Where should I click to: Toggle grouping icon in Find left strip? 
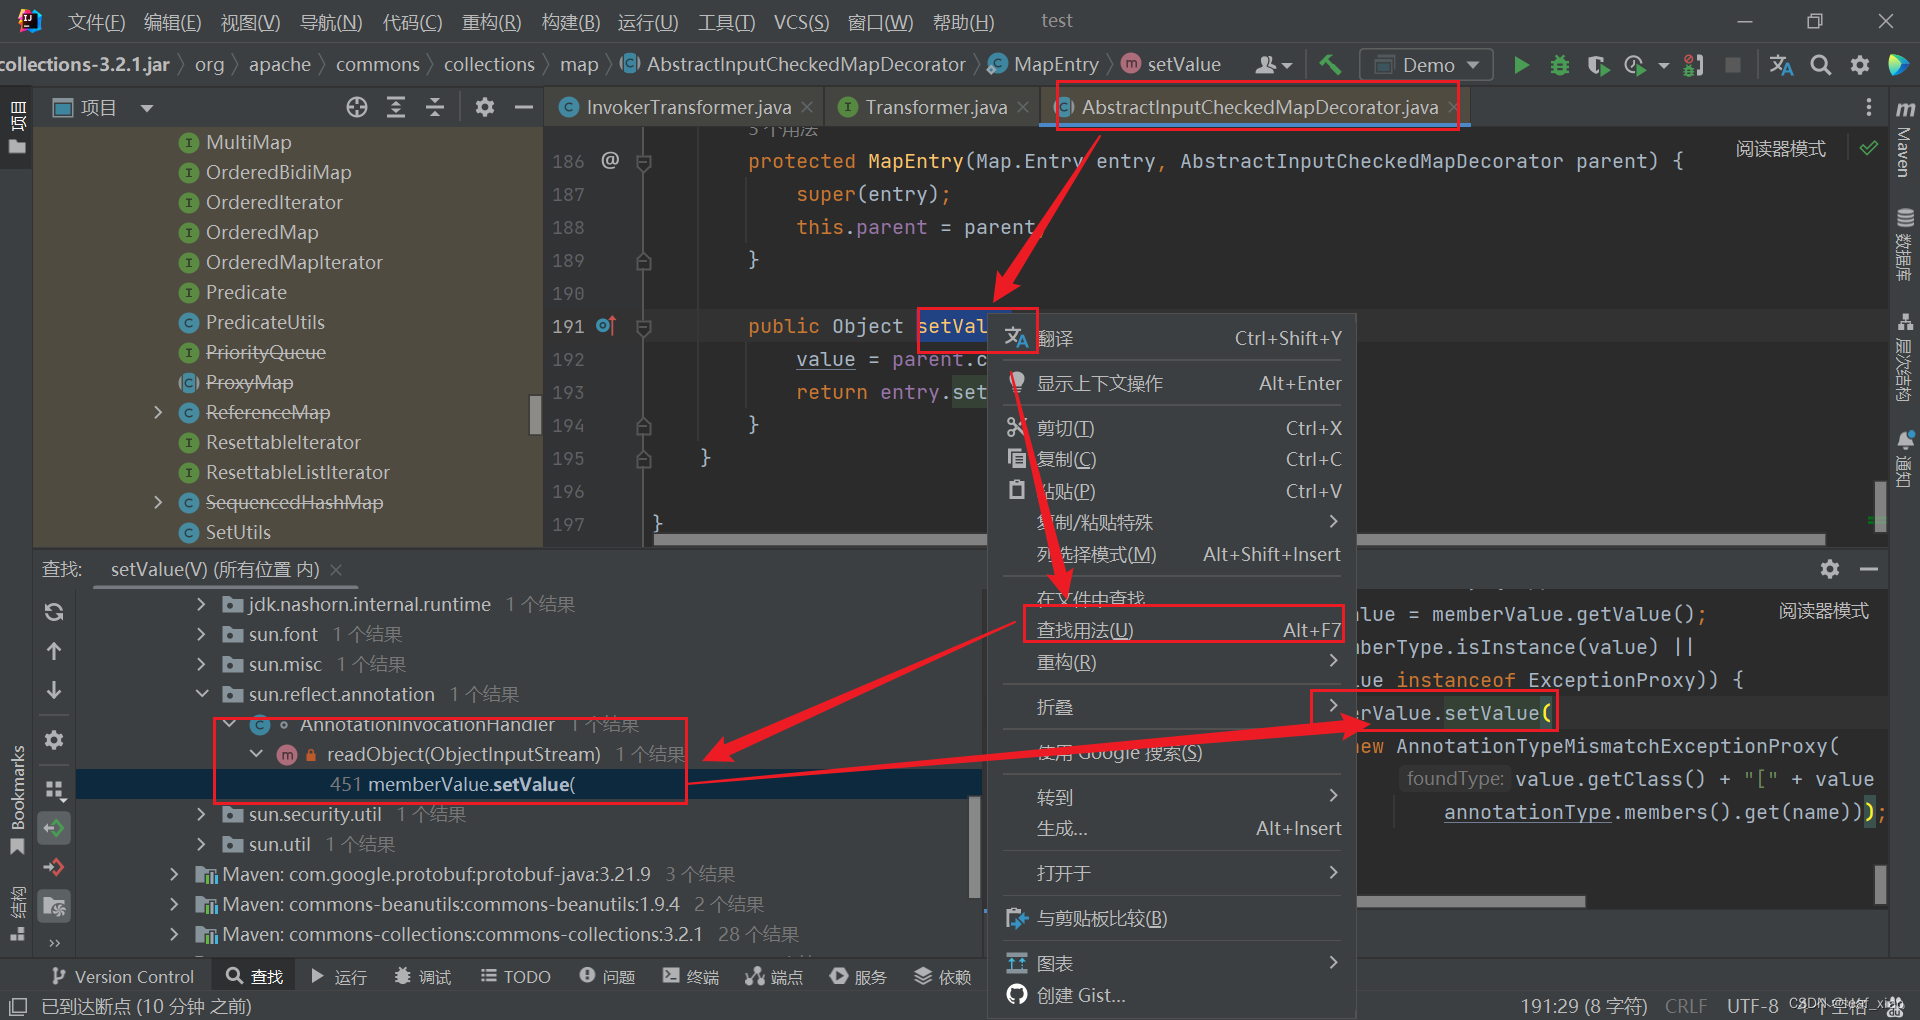pyautogui.click(x=54, y=790)
